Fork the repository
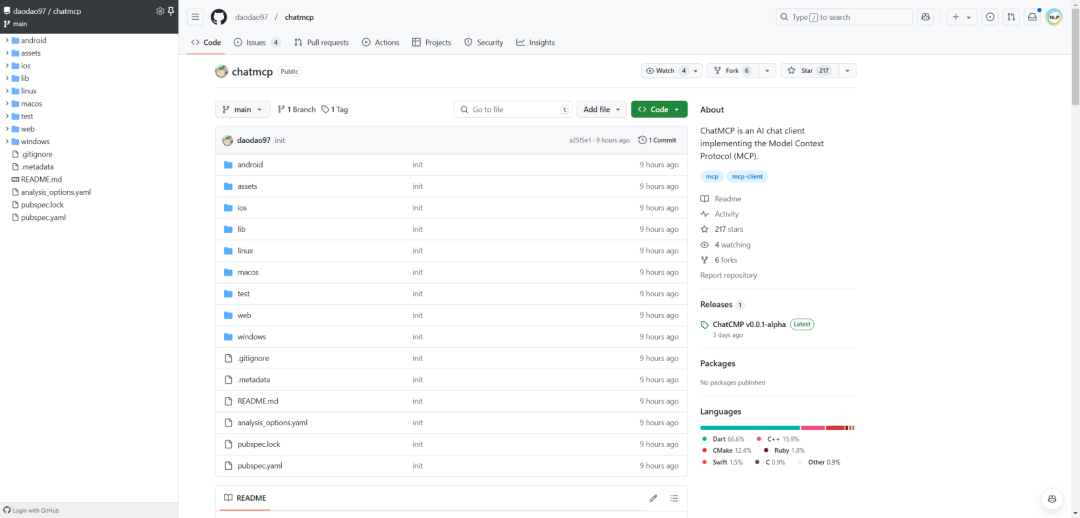The width and height of the screenshot is (1080, 518). [733, 70]
